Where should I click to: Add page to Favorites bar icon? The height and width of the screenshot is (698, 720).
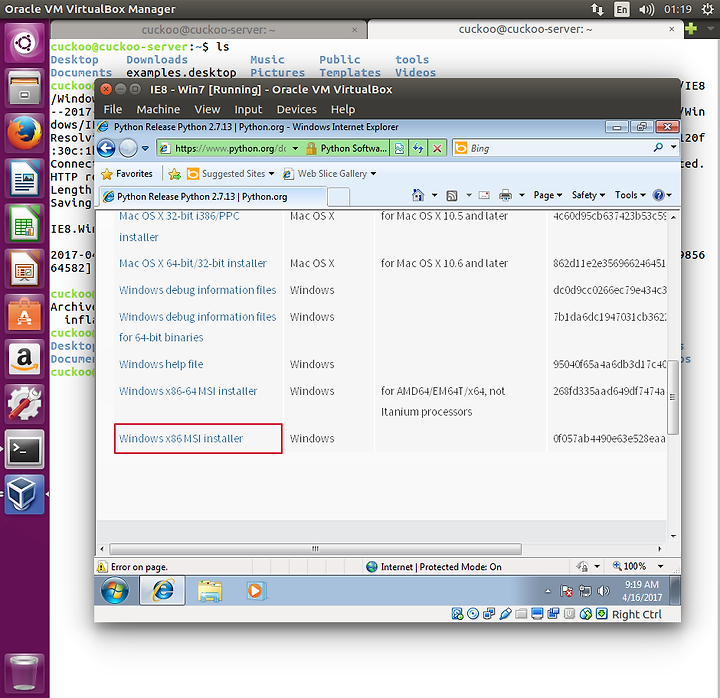(x=174, y=174)
